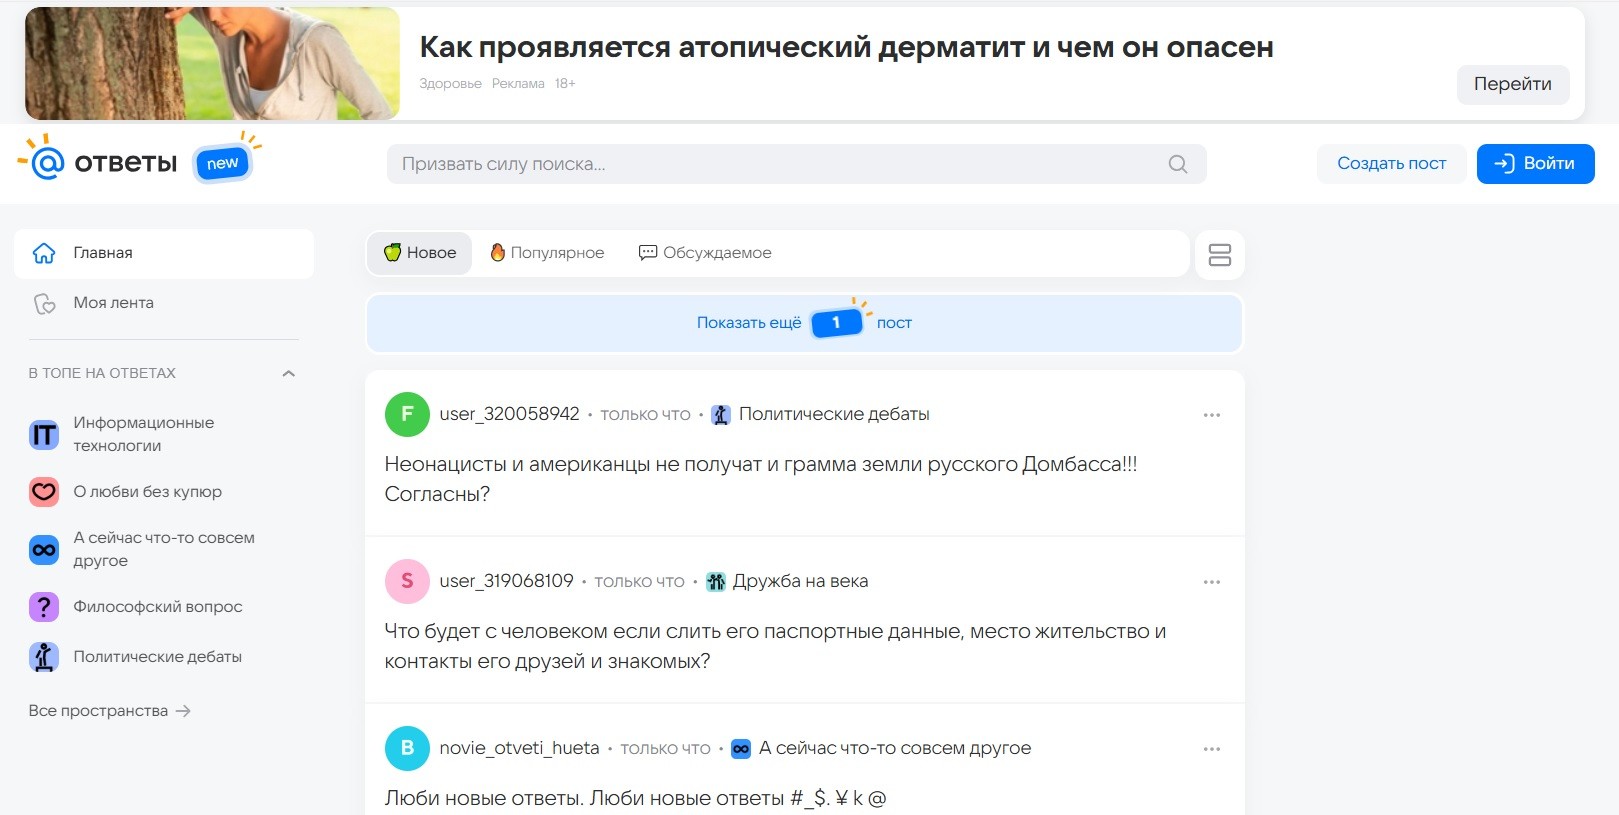The height and width of the screenshot is (815, 1619).
Task: Open username user_320058942 profile
Action: click(x=509, y=414)
